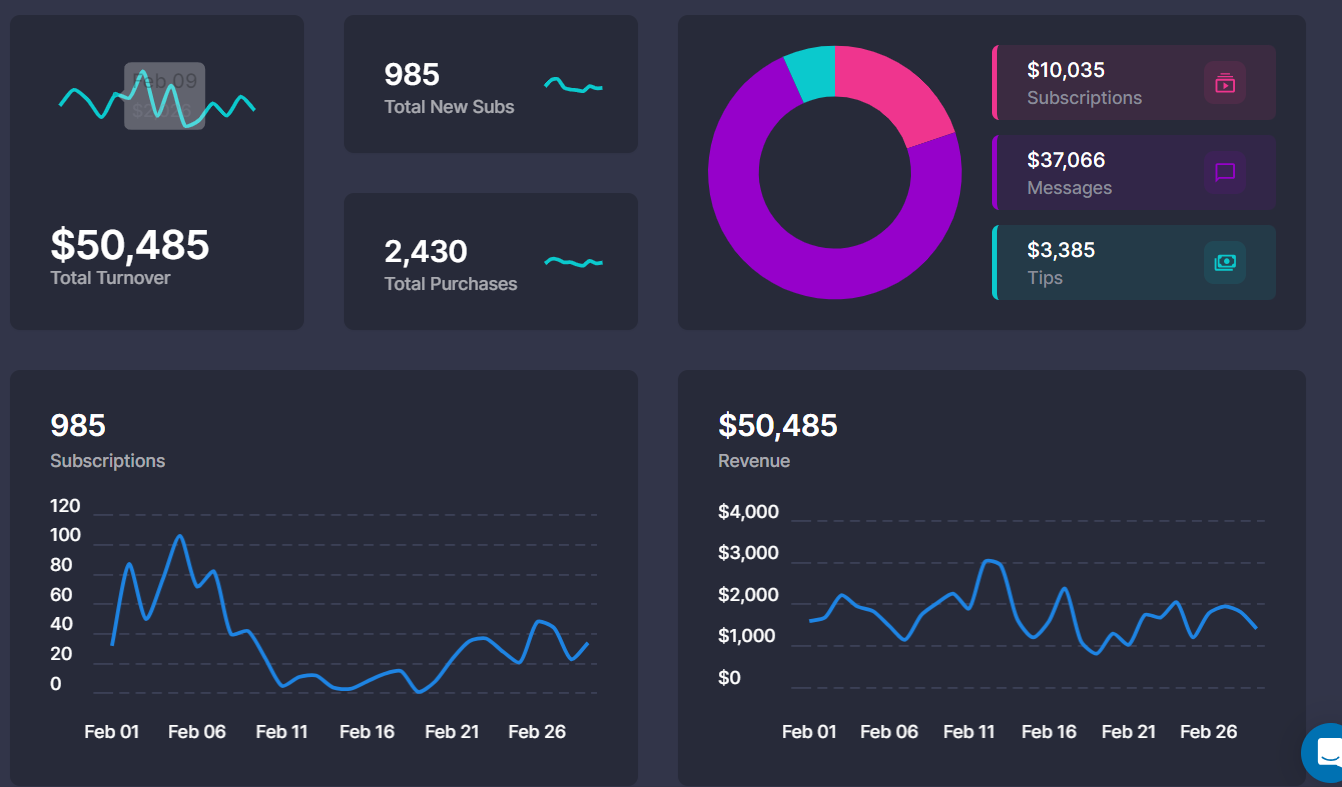Click Feb 26 on the Subscriptions chart axis
The image size is (1342, 787).
pyautogui.click(x=537, y=732)
